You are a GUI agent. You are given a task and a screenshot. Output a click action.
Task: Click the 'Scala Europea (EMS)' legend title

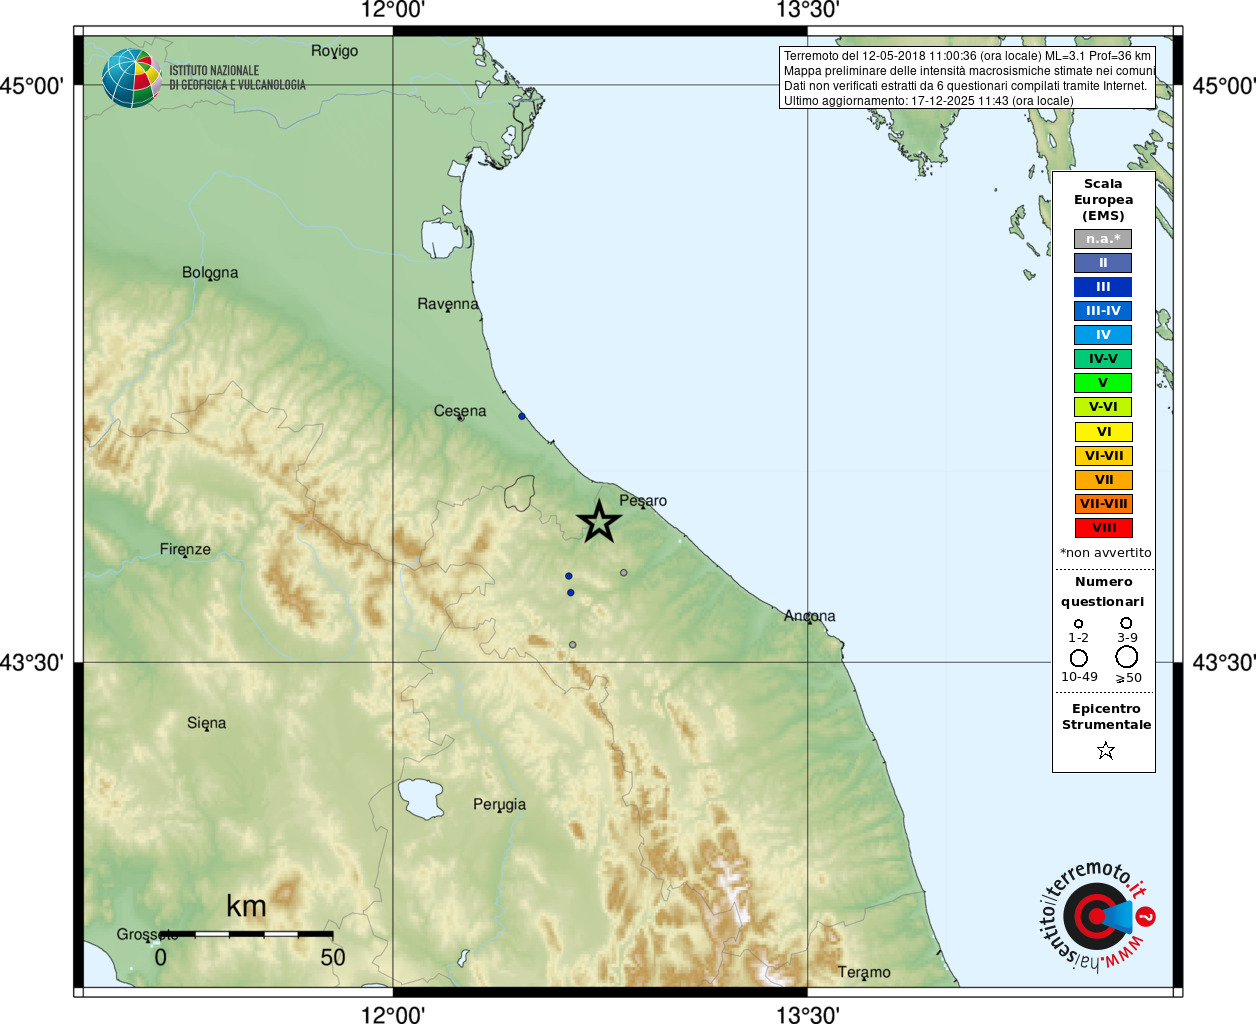click(x=1103, y=200)
